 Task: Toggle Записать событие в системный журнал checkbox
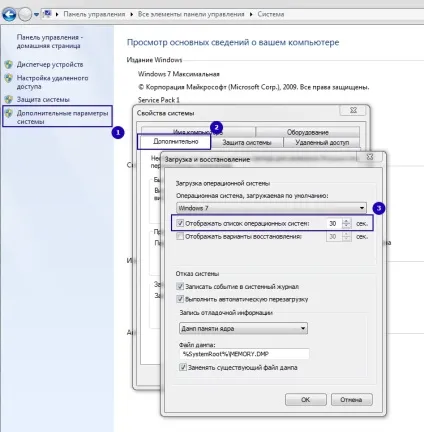pos(180,286)
